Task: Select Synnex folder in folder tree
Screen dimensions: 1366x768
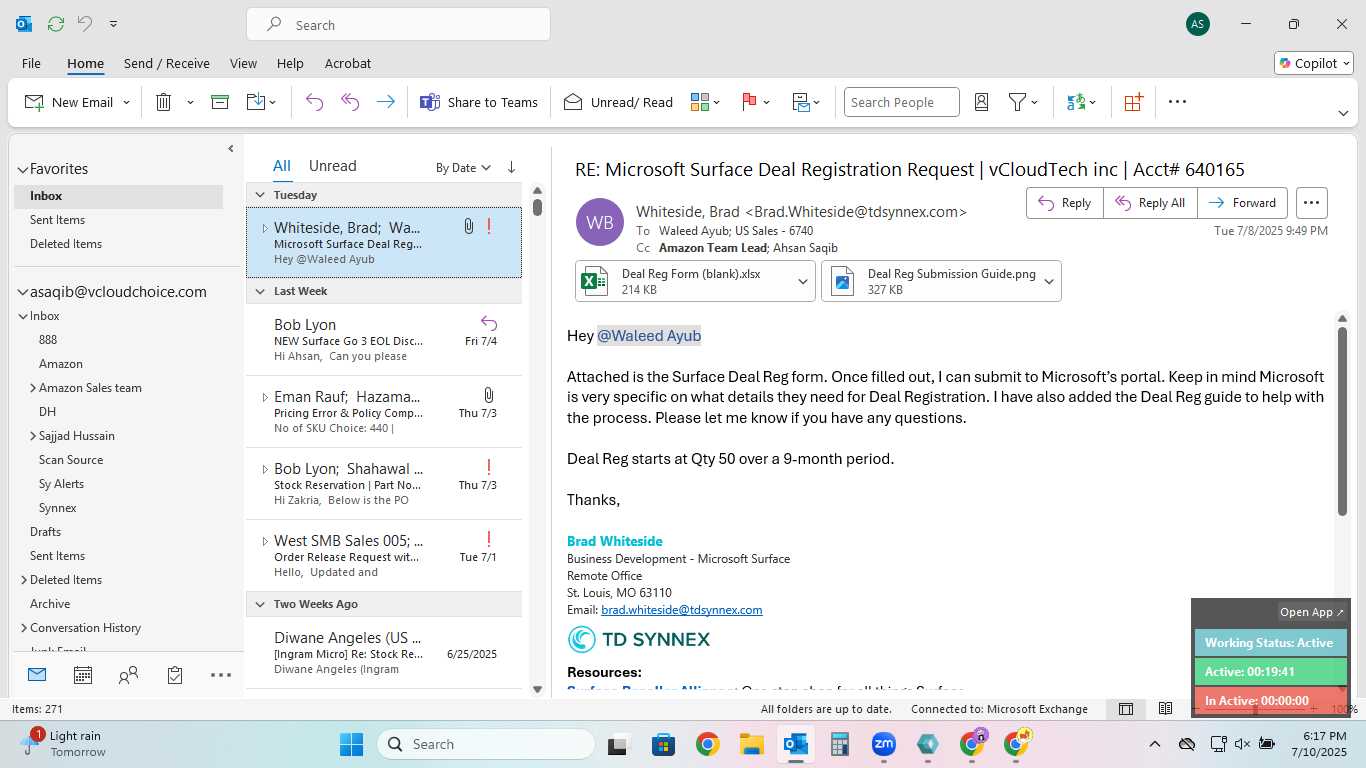Action: (x=58, y=508)
